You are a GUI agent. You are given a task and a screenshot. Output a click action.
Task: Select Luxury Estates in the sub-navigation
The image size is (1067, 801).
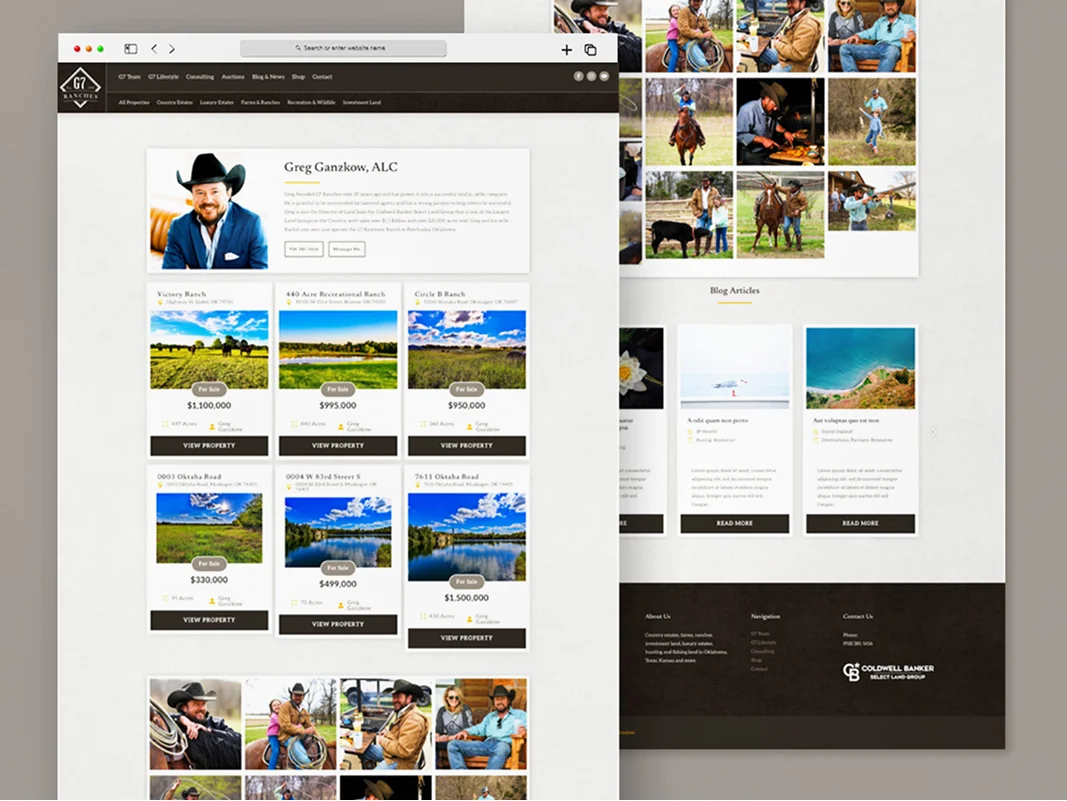coord(217,102)
